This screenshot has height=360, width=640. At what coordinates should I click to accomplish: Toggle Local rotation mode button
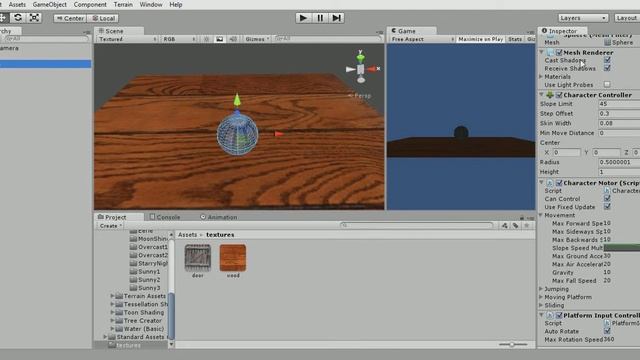[x=103, y=18]
